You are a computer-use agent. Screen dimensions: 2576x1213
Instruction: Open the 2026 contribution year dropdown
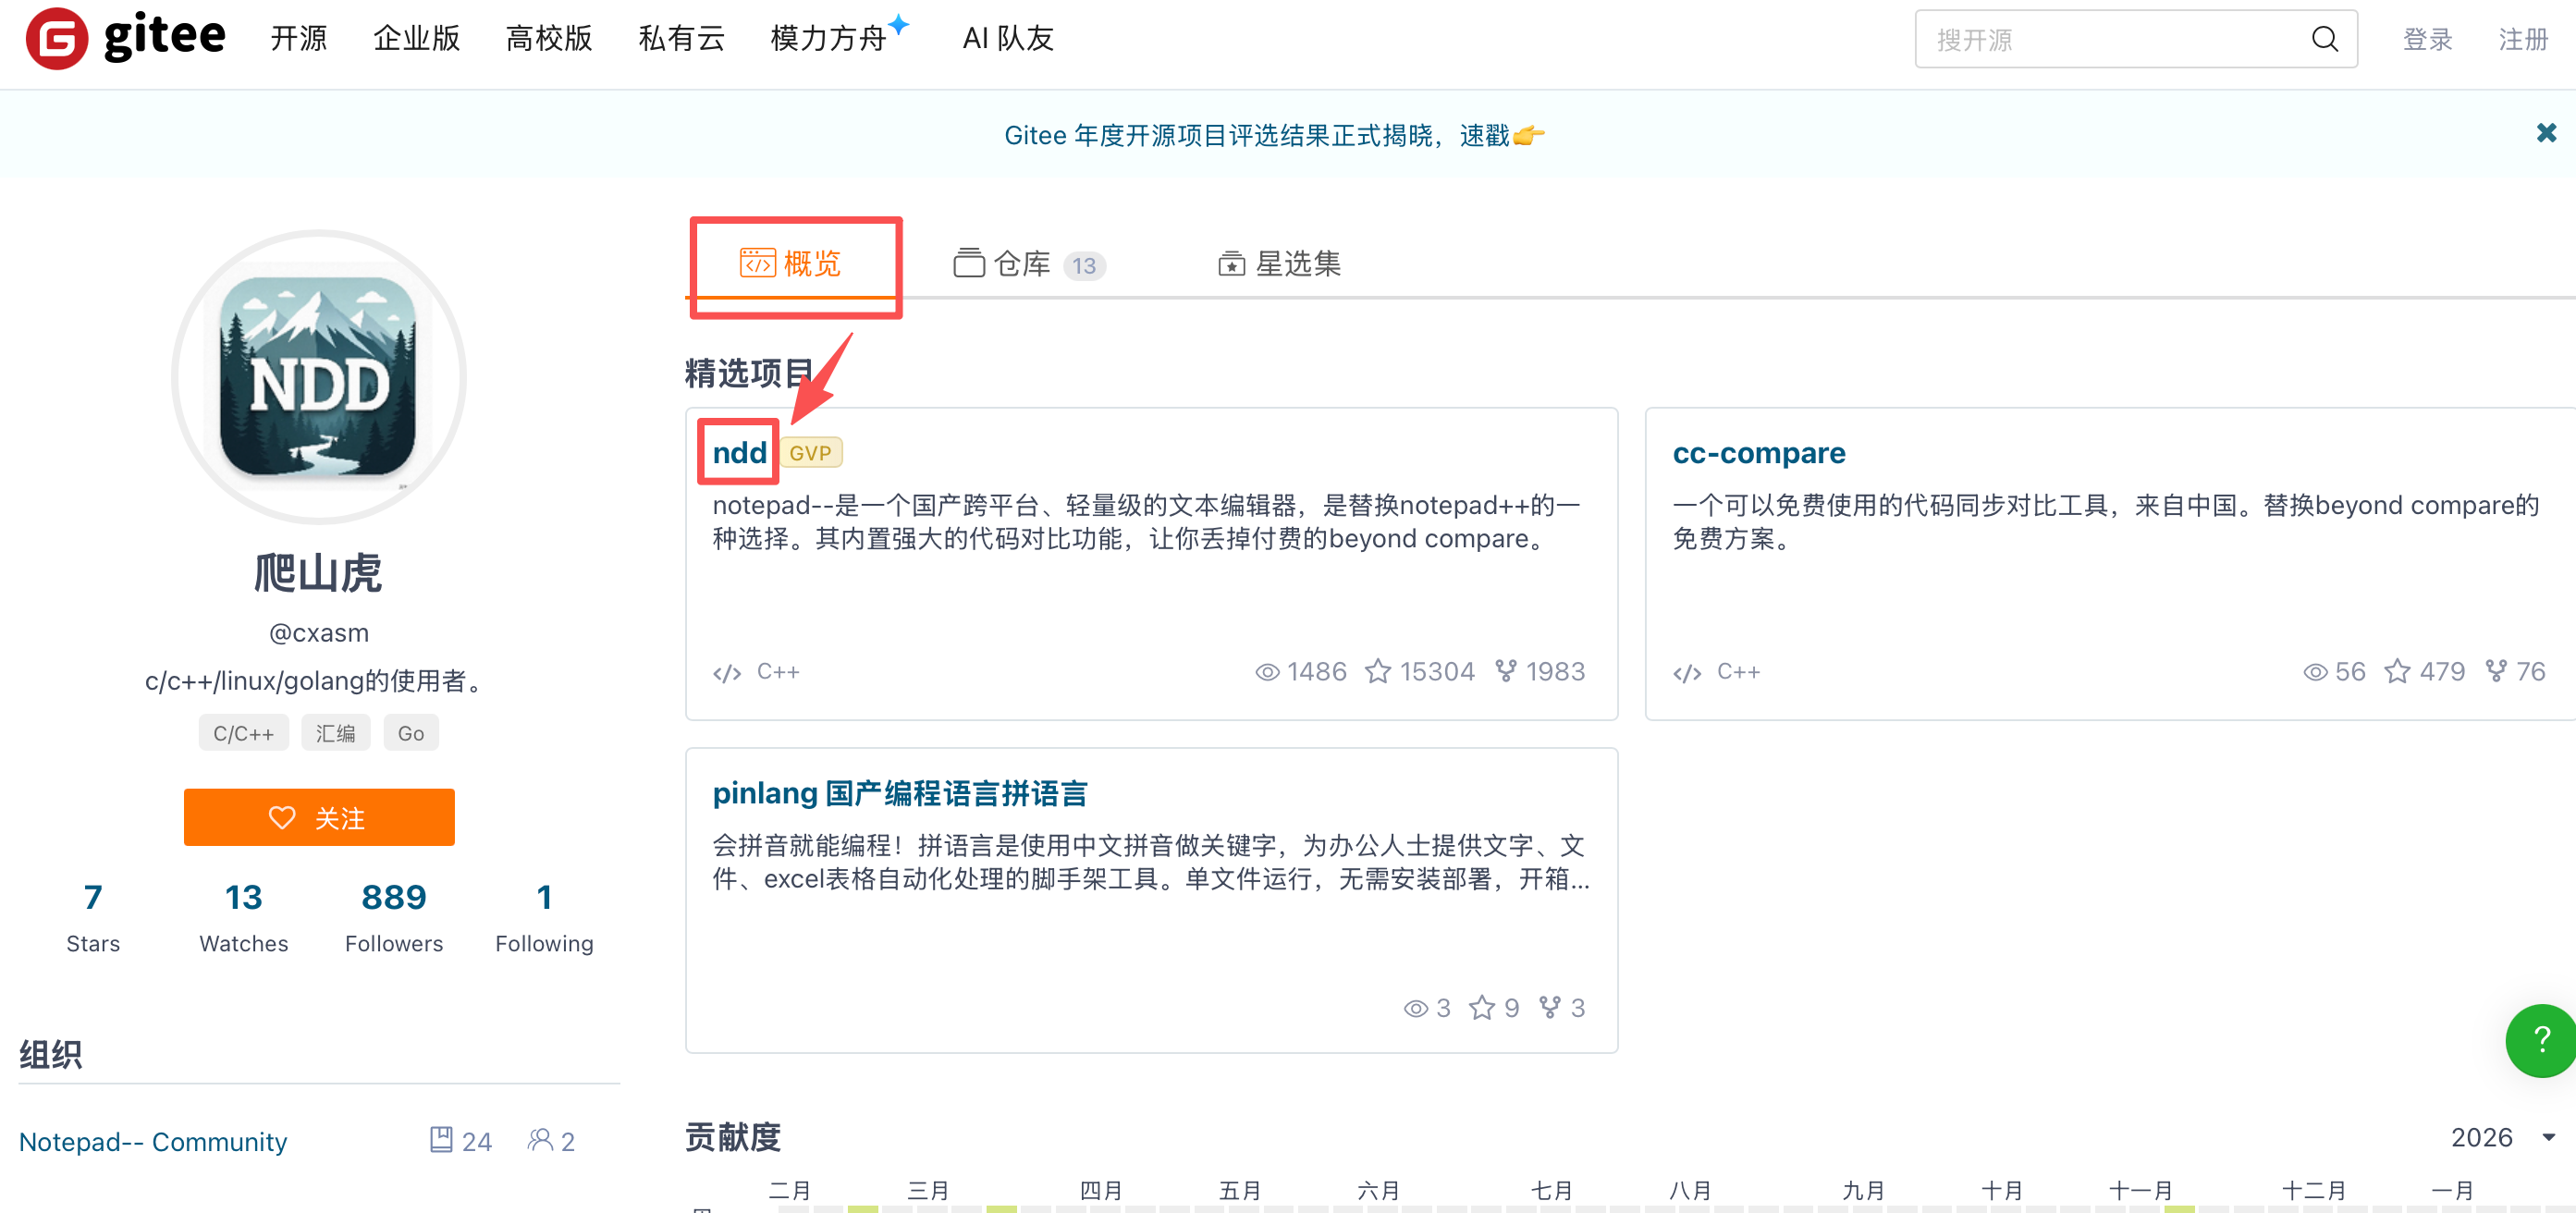pos(2502,1137)
